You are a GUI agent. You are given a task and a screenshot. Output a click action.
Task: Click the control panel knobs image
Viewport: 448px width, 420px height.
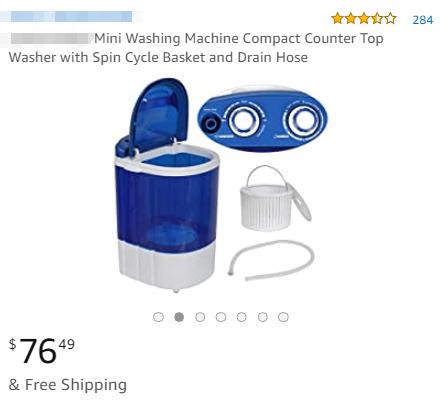(x=262, y=119)
